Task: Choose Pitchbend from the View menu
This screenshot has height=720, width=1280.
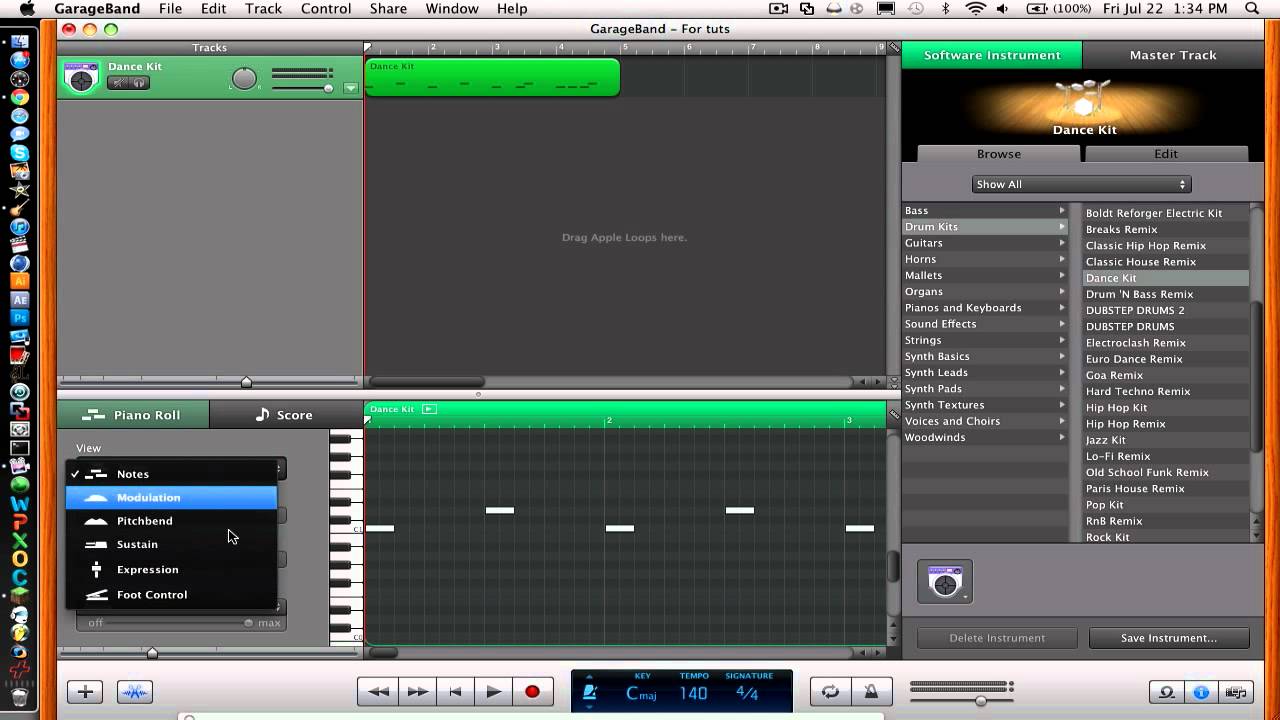Action: click(171, 521)
